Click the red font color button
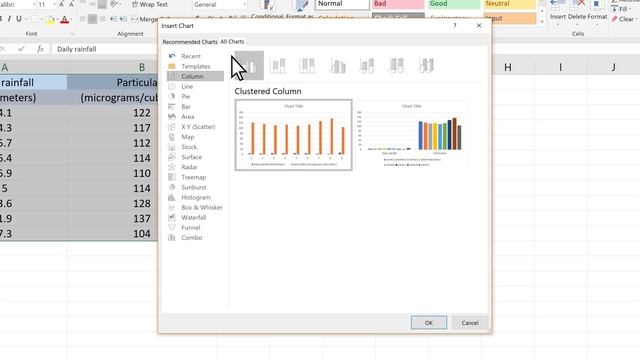640x360 pixels. click(64, 19)
